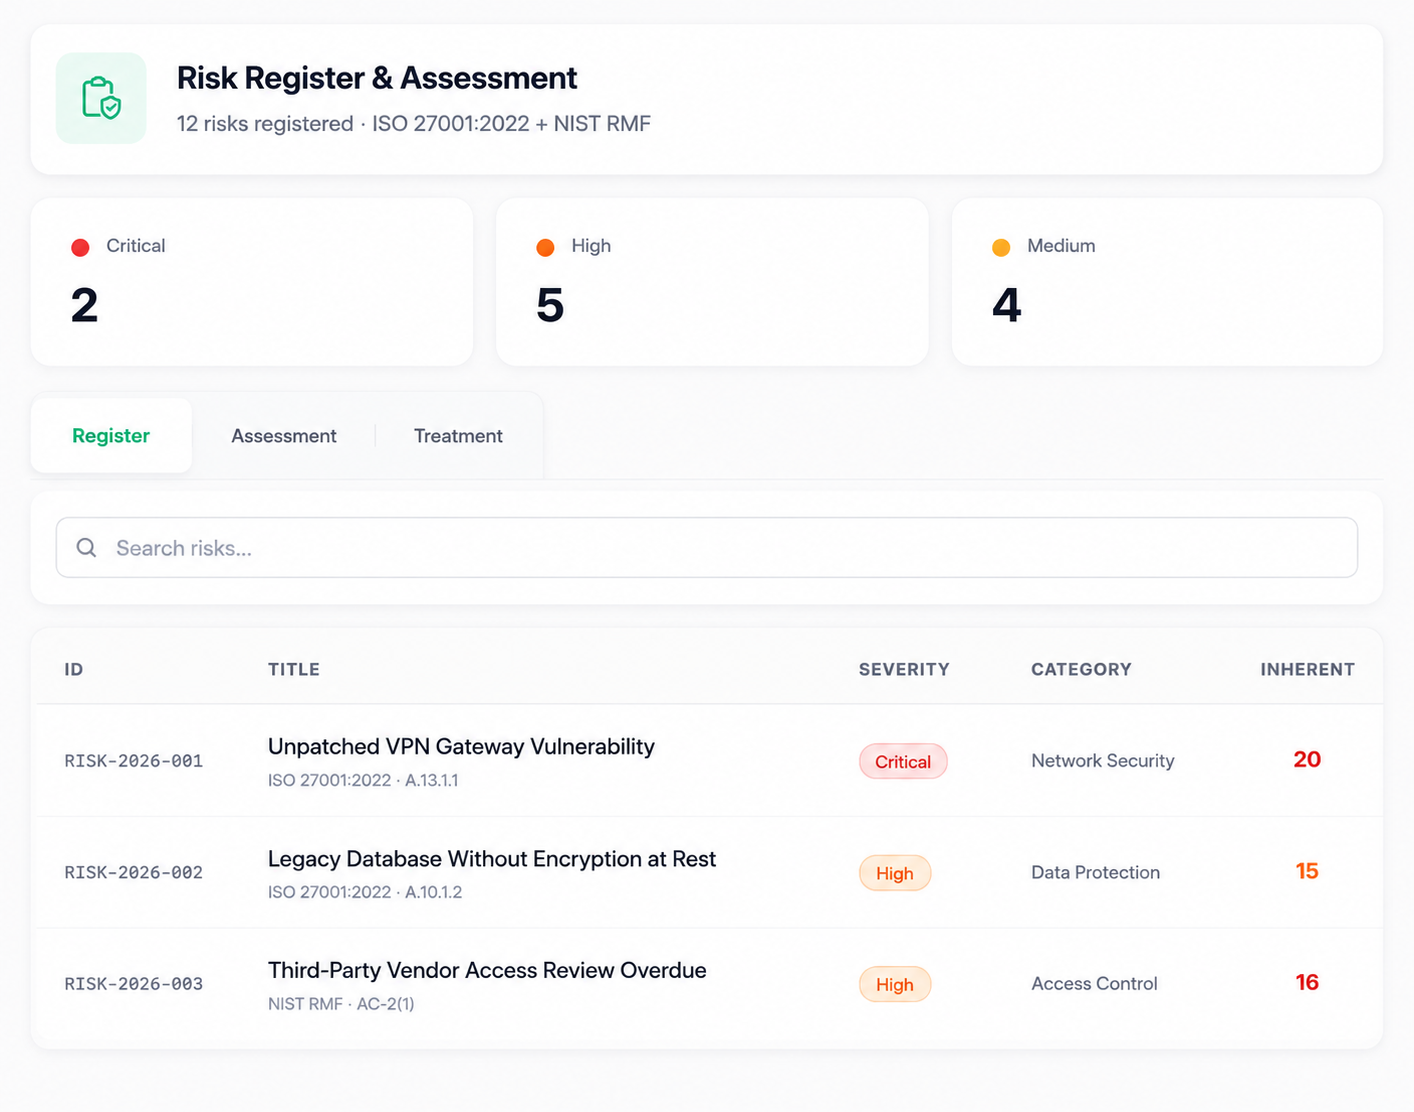Click inherent score 15

(1307, 872)
